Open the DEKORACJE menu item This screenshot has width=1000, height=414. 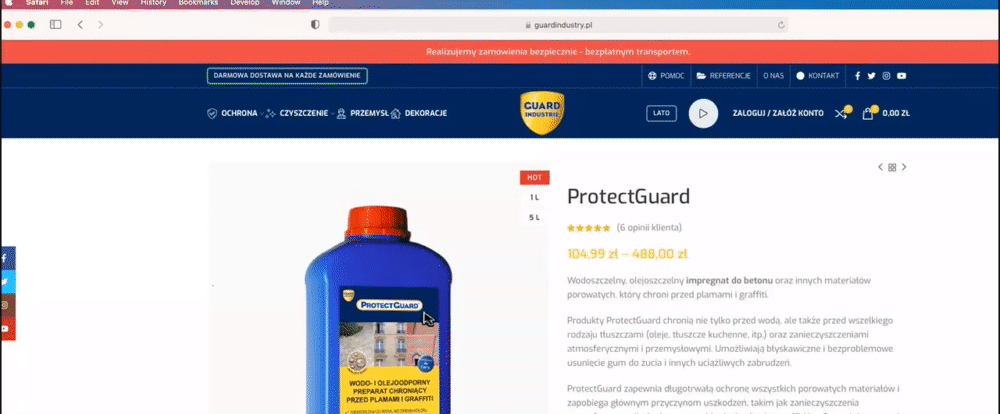(419, 114)
